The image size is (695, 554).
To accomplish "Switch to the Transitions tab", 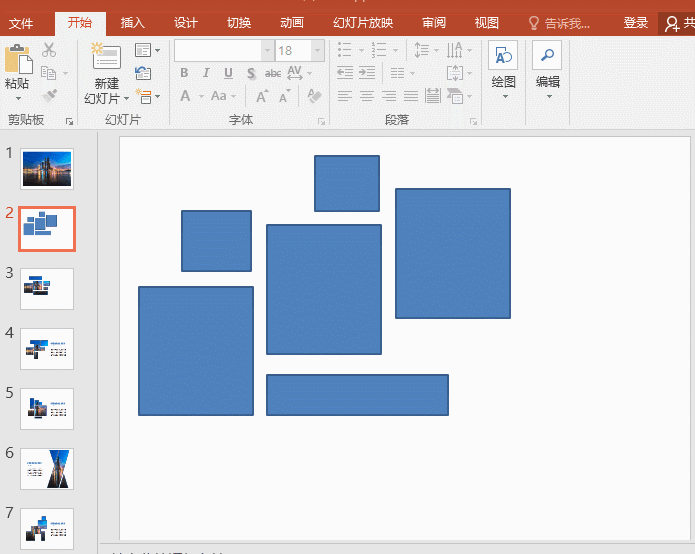I will coord(239,23).
